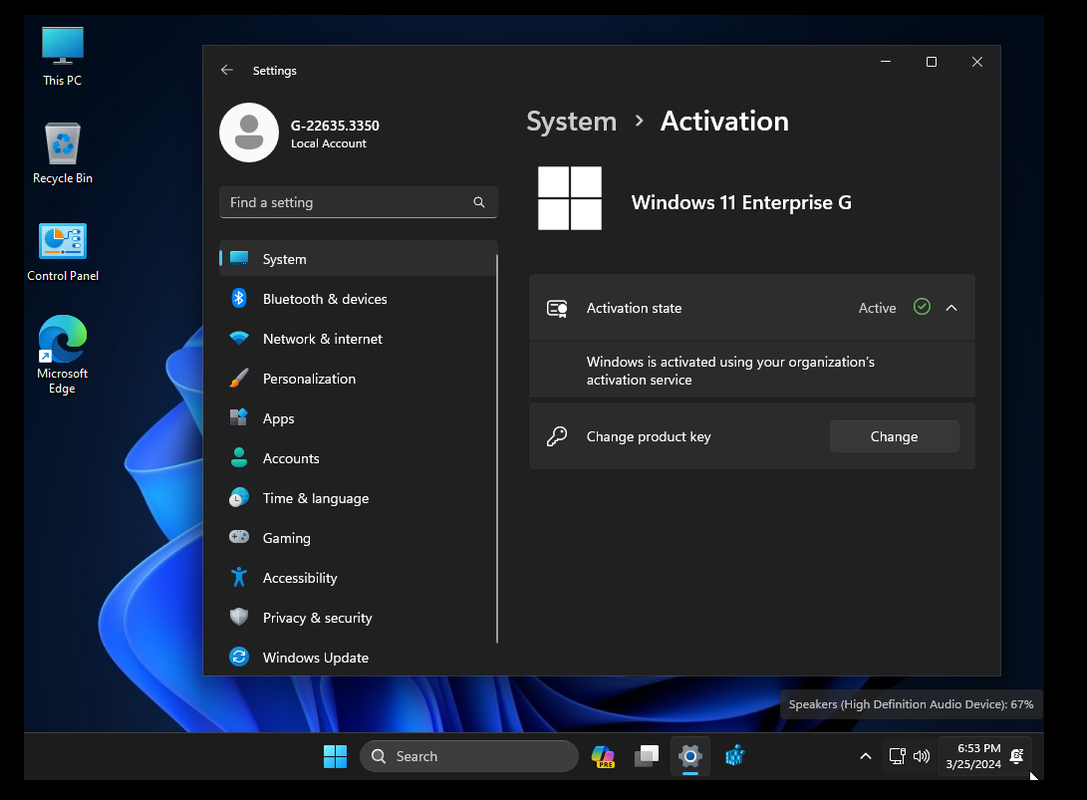Open Network & internet settings

(322, 339)
